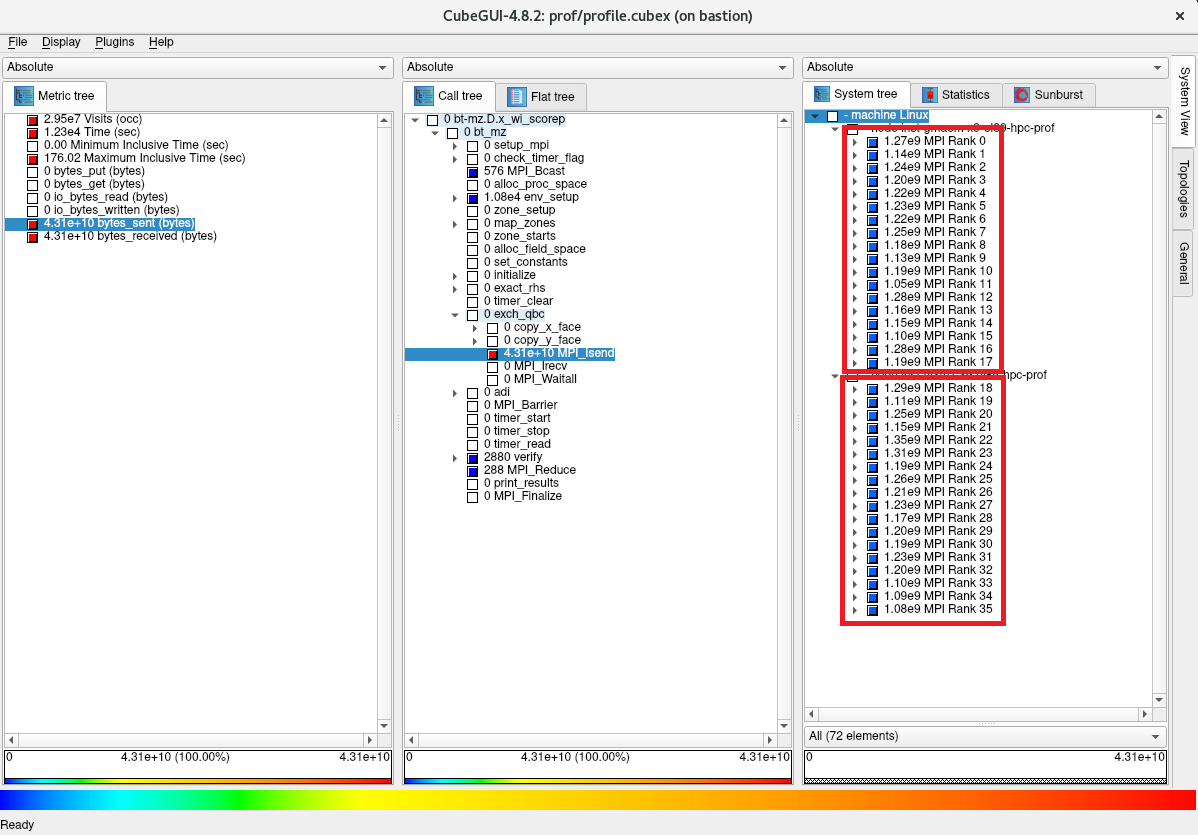Click the white box beside MPI_Barrier
Screen dimensions: 1198x835
[x=473, y=406]
